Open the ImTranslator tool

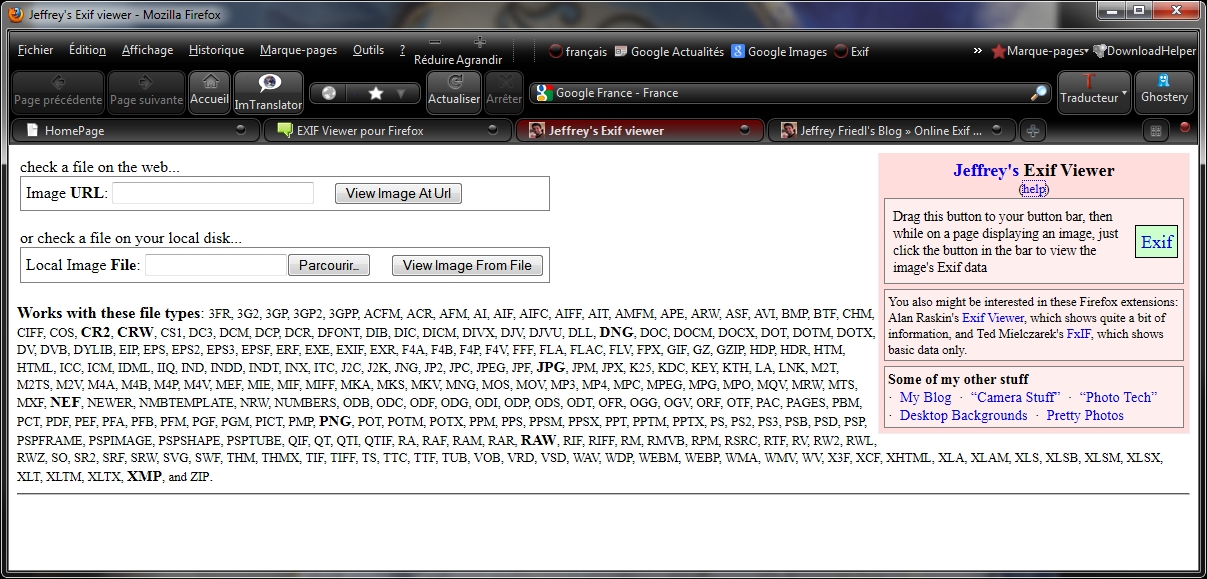[268, 92]
